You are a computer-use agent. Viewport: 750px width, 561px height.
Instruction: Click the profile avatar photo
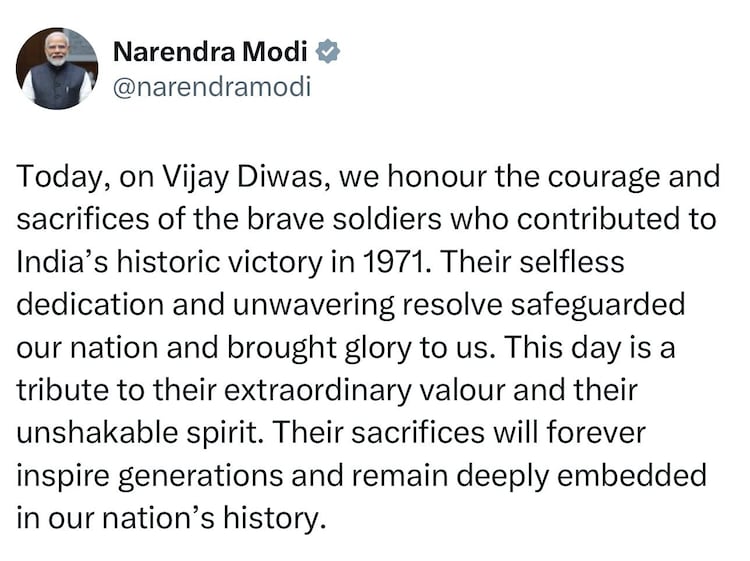pyautogui.click(x=56, y=68)
